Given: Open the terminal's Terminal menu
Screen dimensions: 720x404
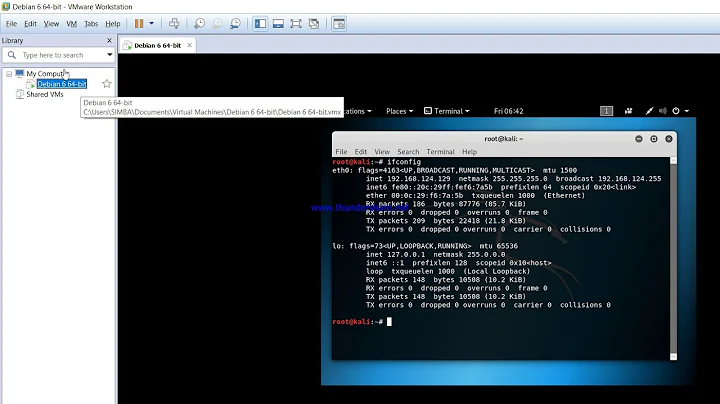Looking at the screenshot, I should (x=440, y=152).
